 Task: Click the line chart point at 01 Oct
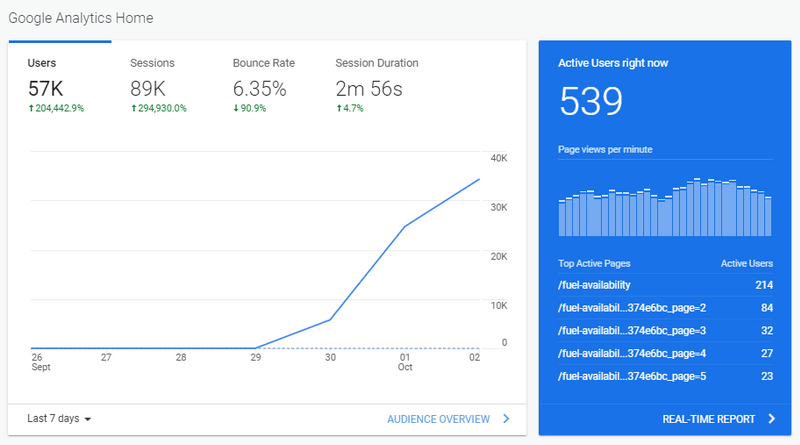coord(405,227)
